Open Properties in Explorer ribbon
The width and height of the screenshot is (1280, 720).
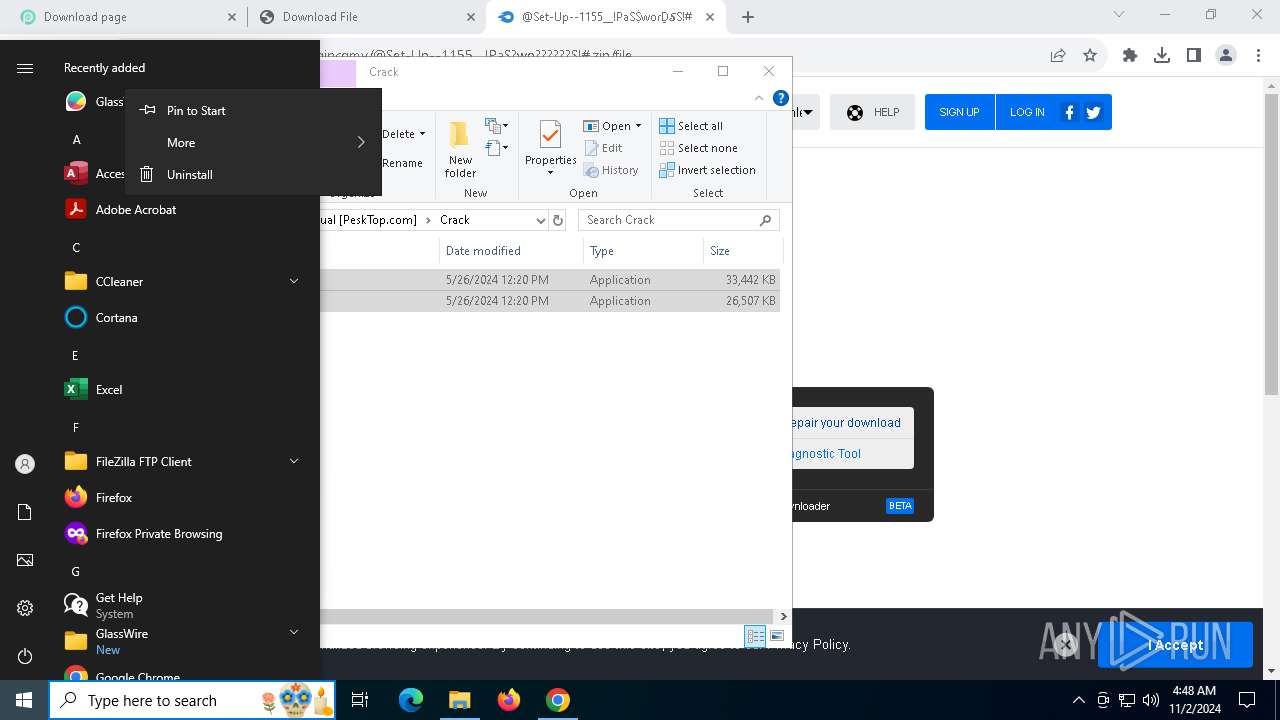[x=551, y=148]
